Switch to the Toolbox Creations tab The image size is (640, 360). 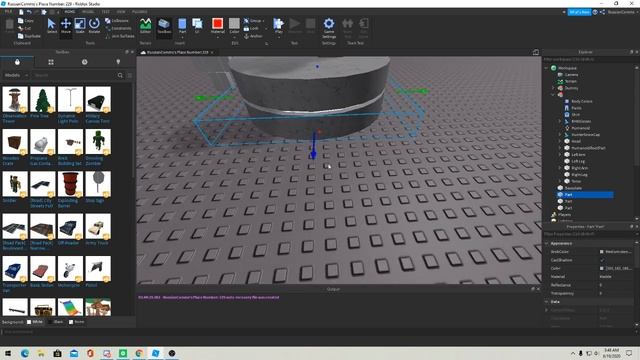point(118,62)
